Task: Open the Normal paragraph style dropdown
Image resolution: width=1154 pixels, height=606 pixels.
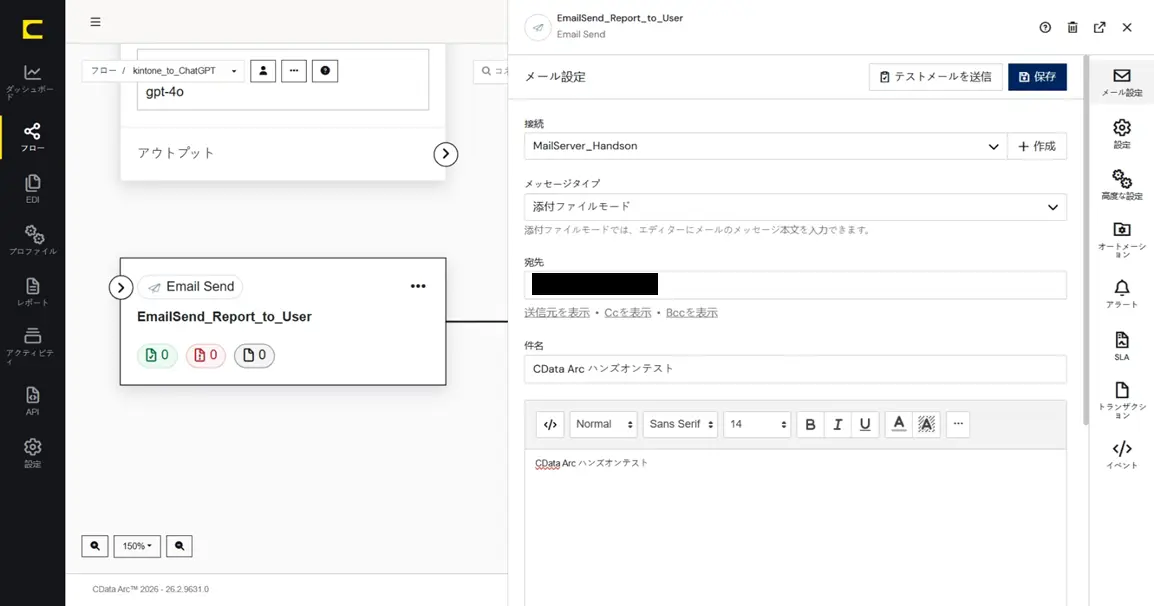Action: pyautogui.click(x=603, y=424)
